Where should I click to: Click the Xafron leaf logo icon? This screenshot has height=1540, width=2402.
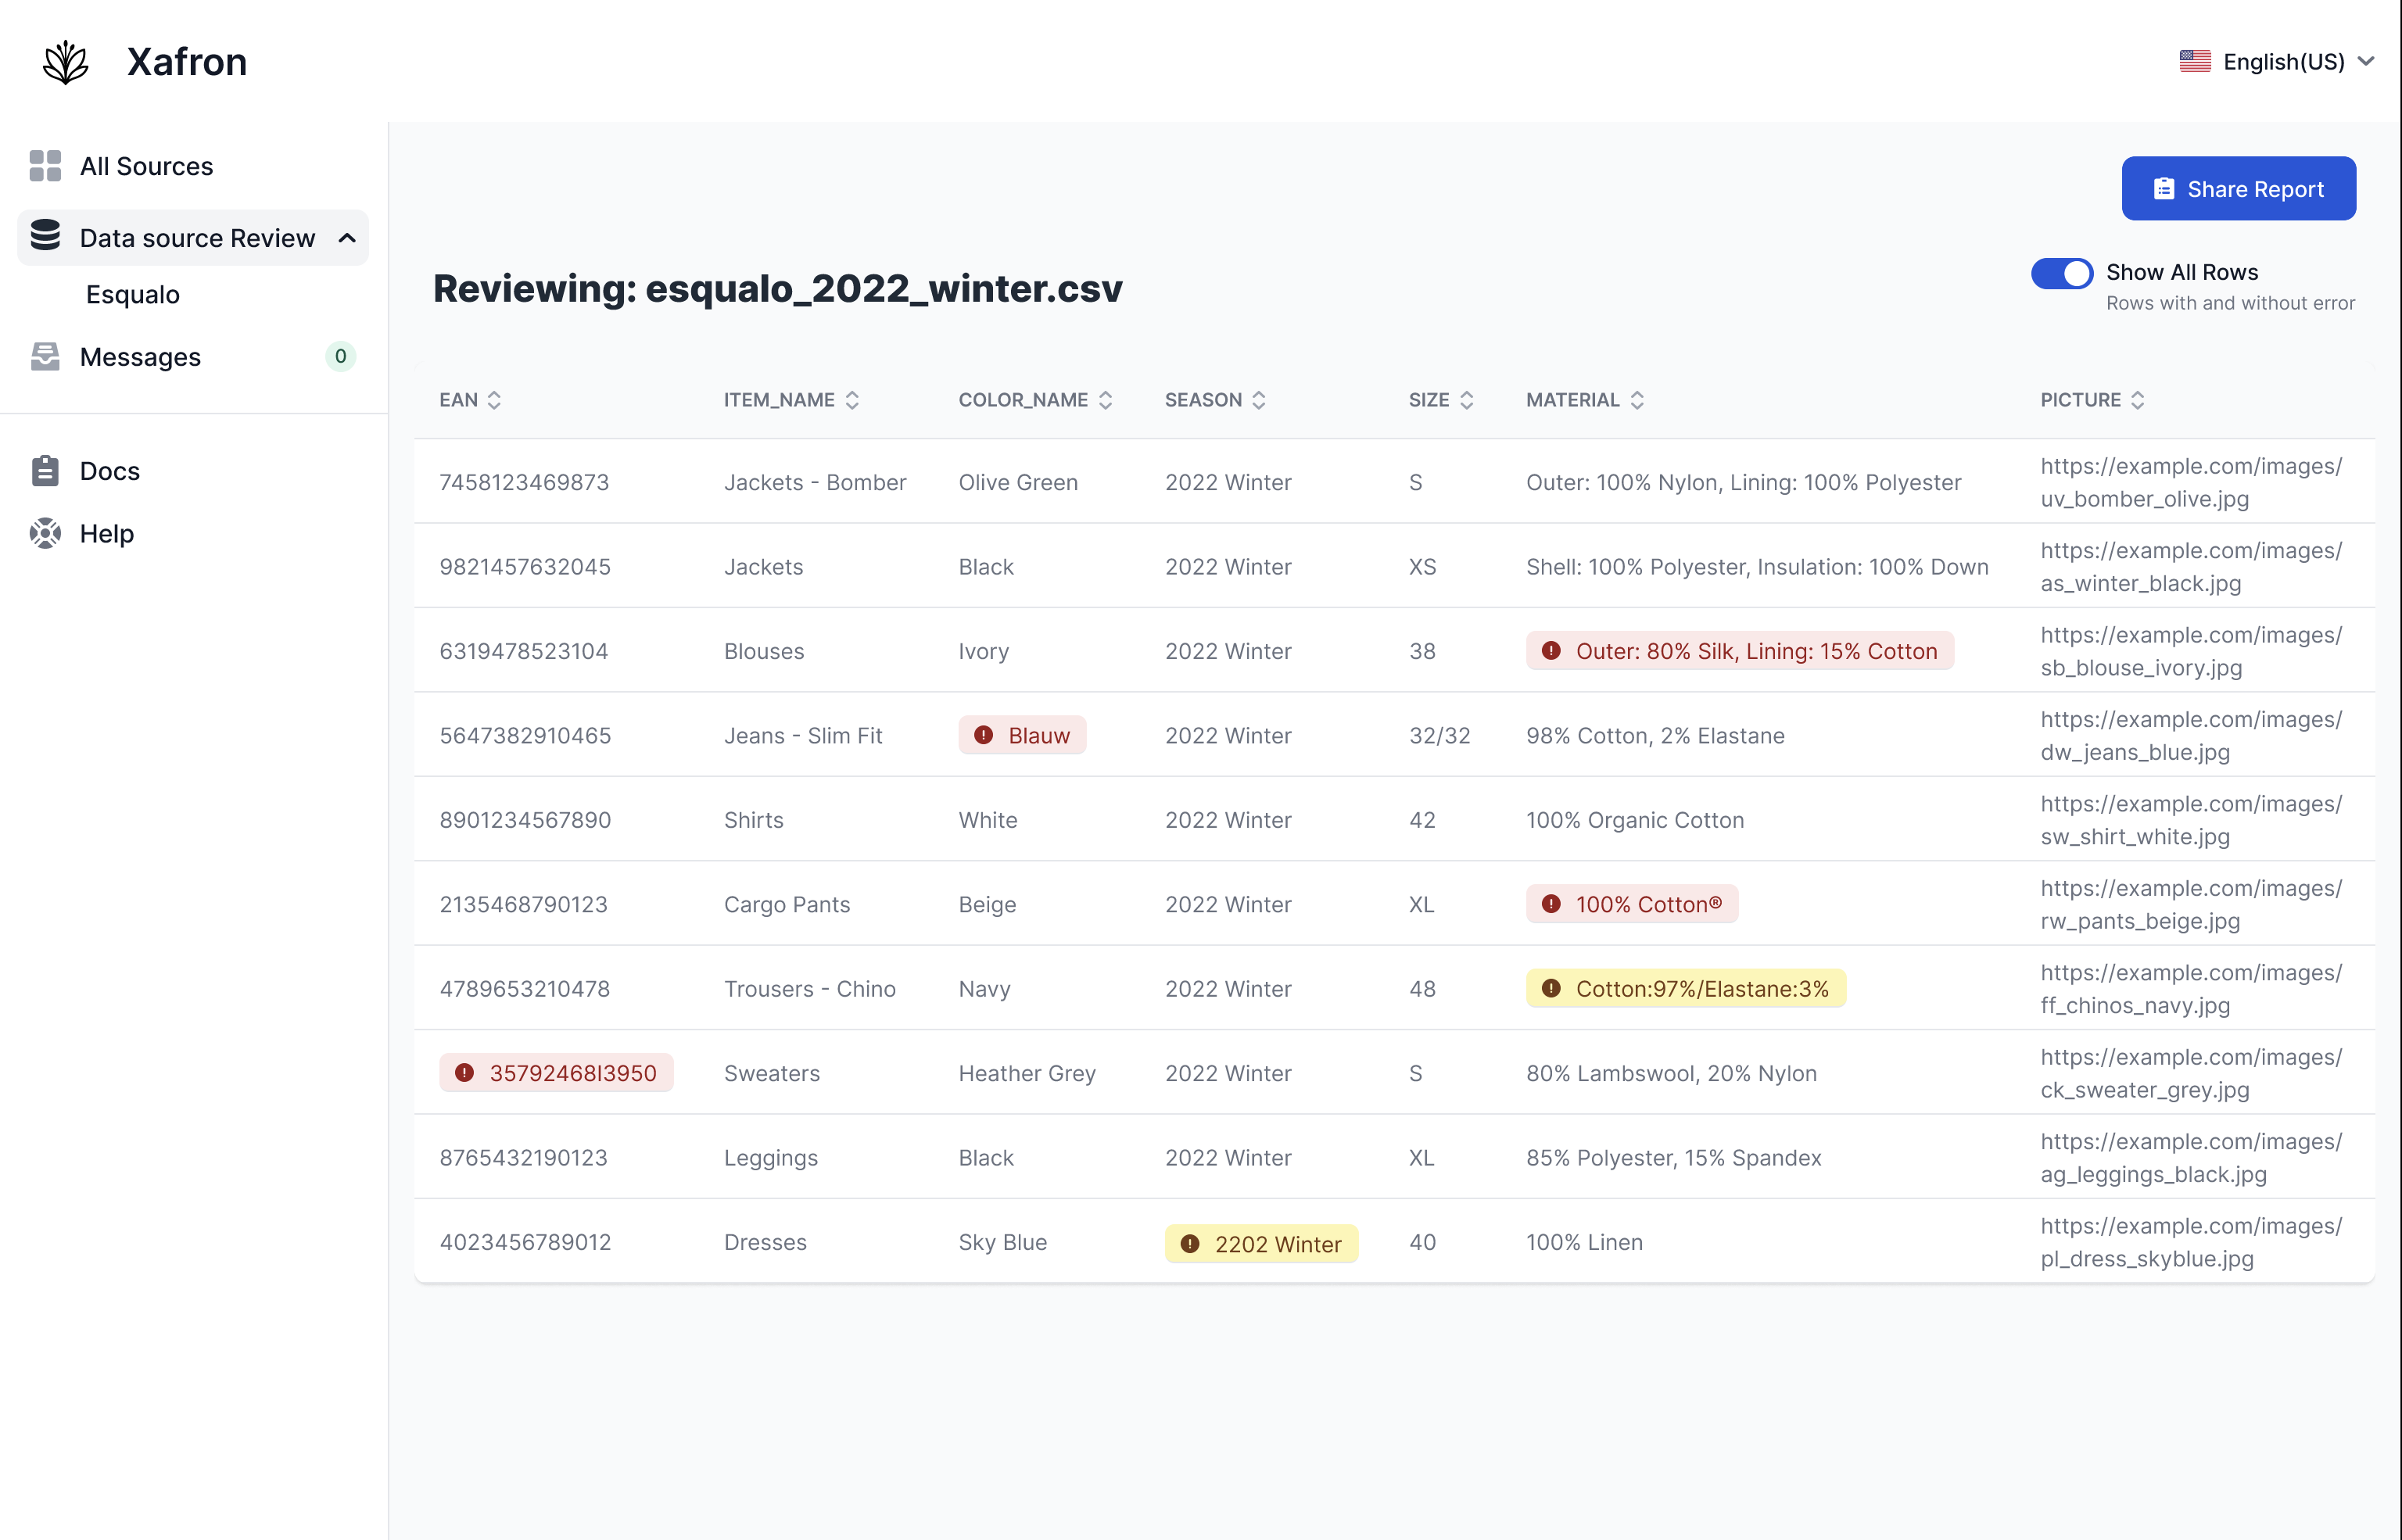tap(66, 62)
